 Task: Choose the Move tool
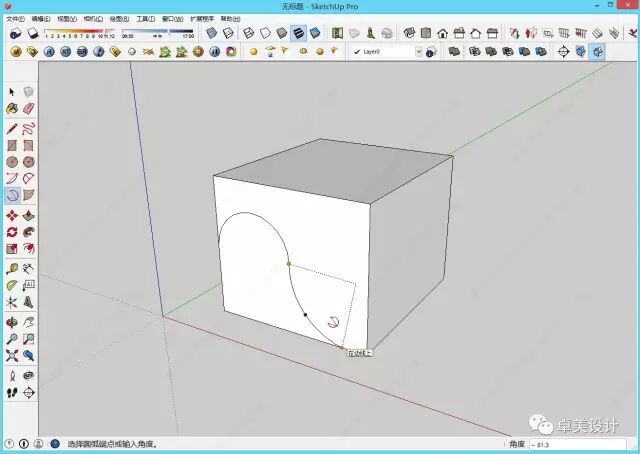[12, 216]
